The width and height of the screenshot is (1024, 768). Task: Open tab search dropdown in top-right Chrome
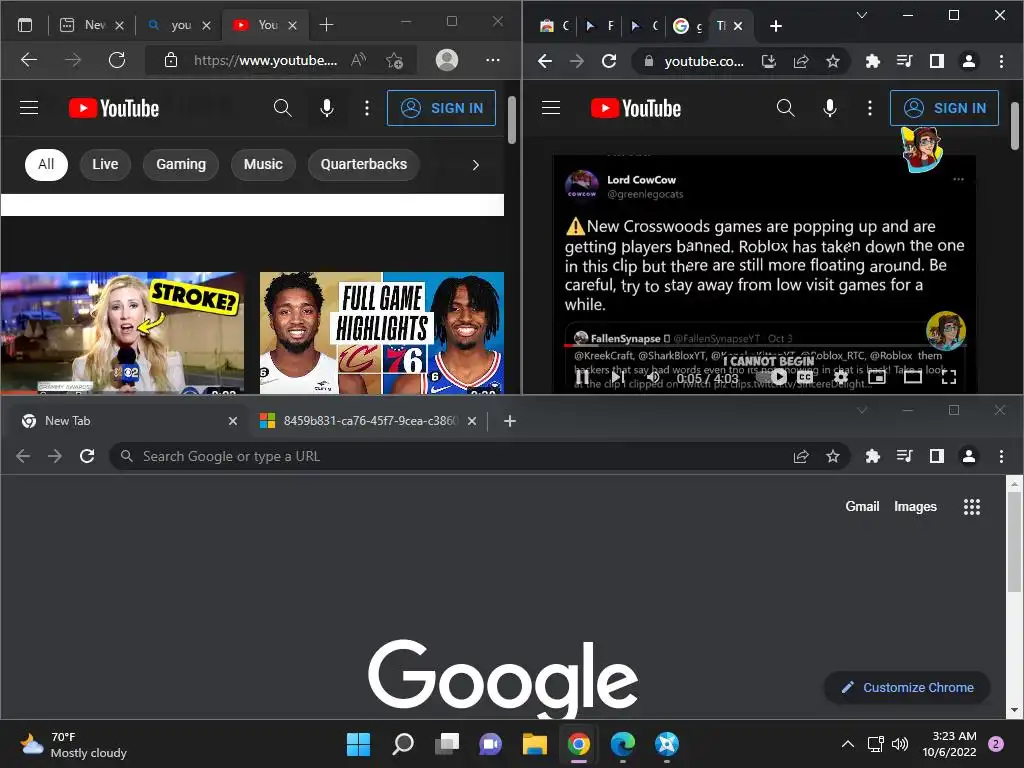(862, 15)
